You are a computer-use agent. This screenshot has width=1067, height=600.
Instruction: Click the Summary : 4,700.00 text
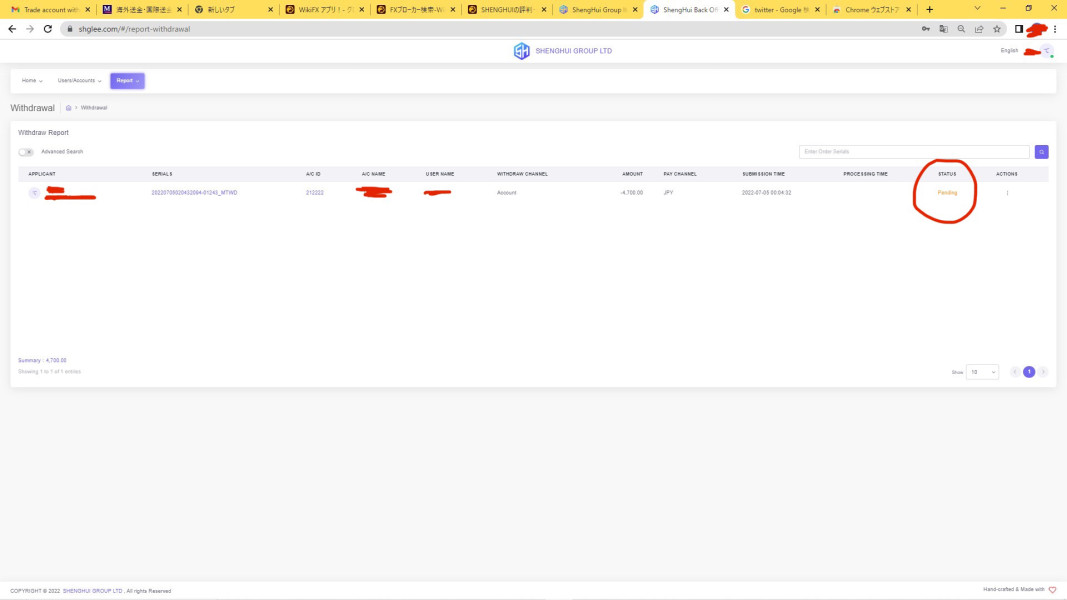tap(42, 361)
